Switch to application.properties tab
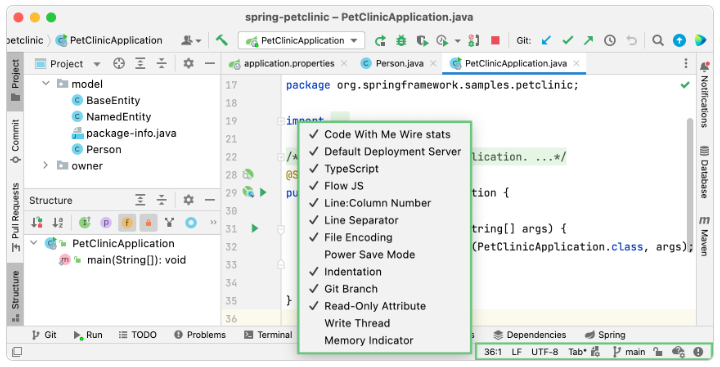Viewport: 720px width, 367px height. (x=288, y=63)
